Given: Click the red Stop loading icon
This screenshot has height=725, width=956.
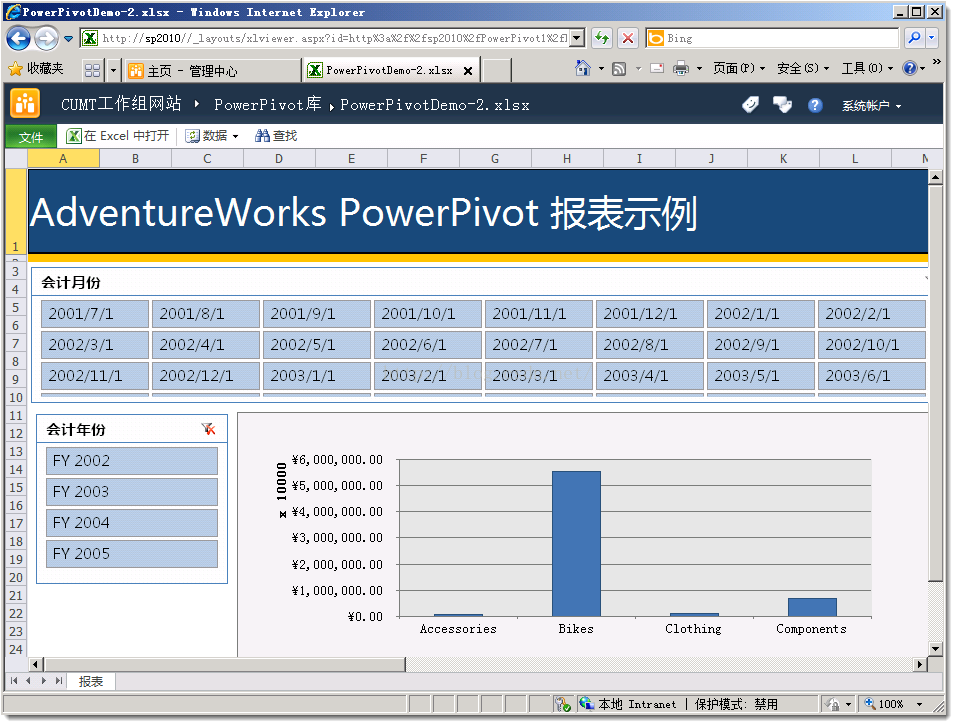Looking at the screenshot, I should point(627,38).
